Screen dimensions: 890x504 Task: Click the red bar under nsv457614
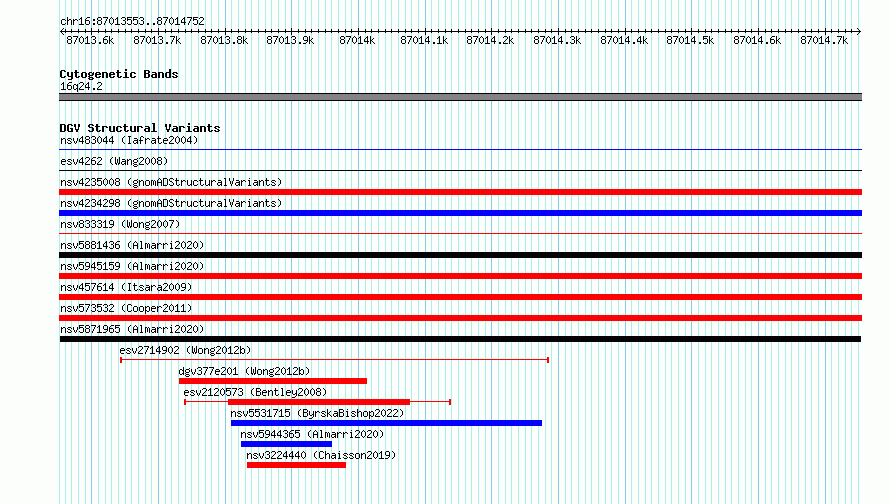click(x=460, y=297)
